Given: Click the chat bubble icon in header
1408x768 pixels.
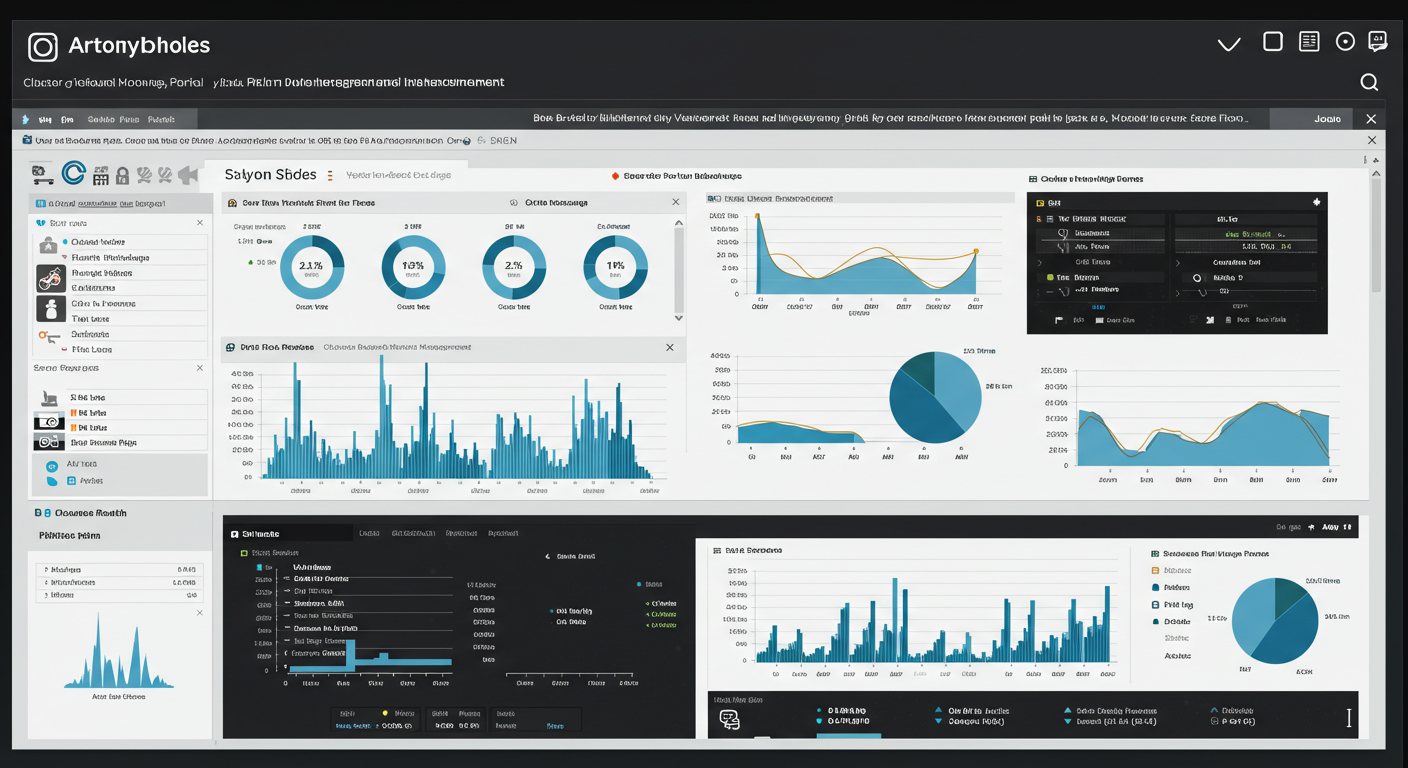Looking at the screenshot, I should [1377, 41].
